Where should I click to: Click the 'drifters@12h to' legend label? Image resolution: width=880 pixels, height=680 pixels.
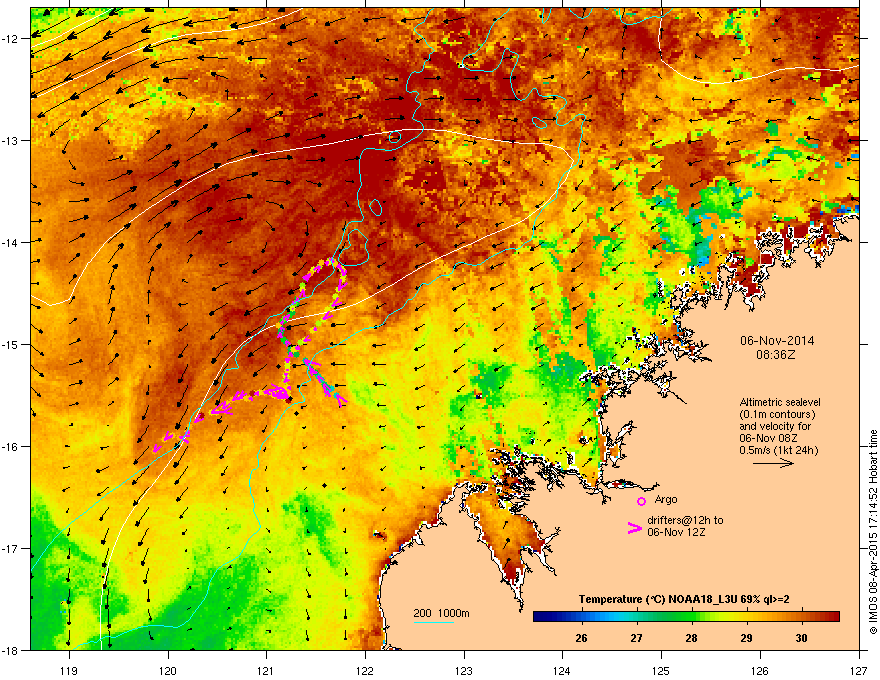coord(685,520)
